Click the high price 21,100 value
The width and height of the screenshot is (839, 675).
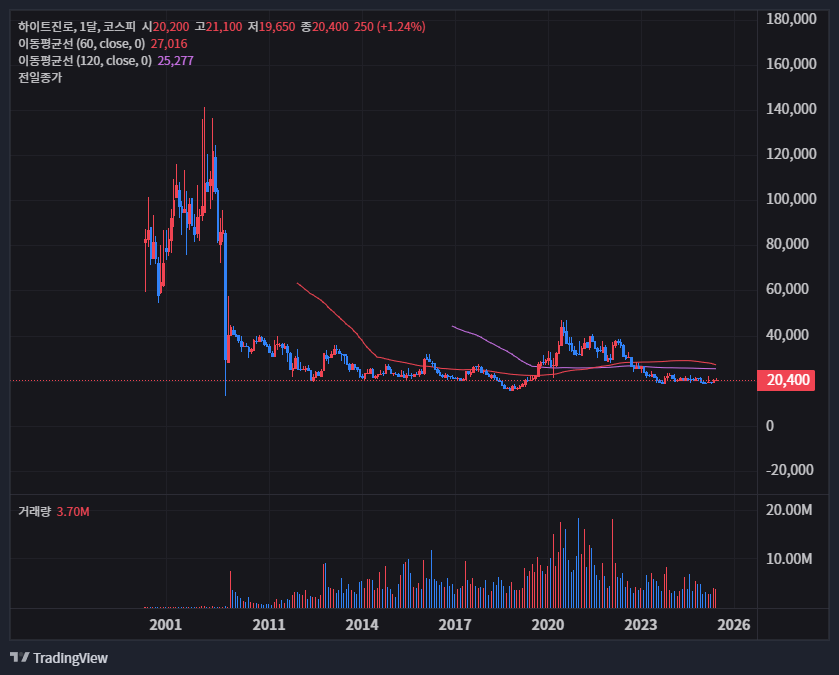(x=224, y=27)
